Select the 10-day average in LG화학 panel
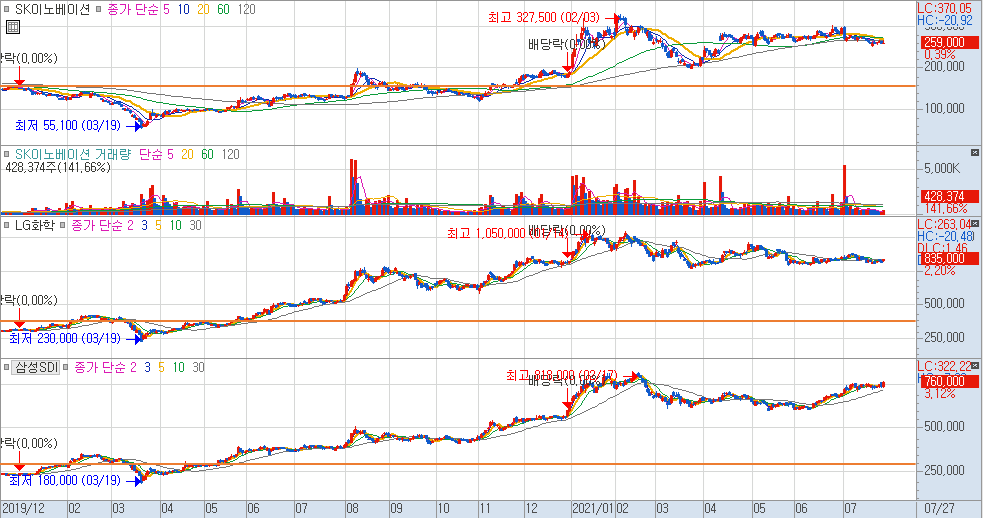This screenshot has height=518, width=983. pos(176,225)
